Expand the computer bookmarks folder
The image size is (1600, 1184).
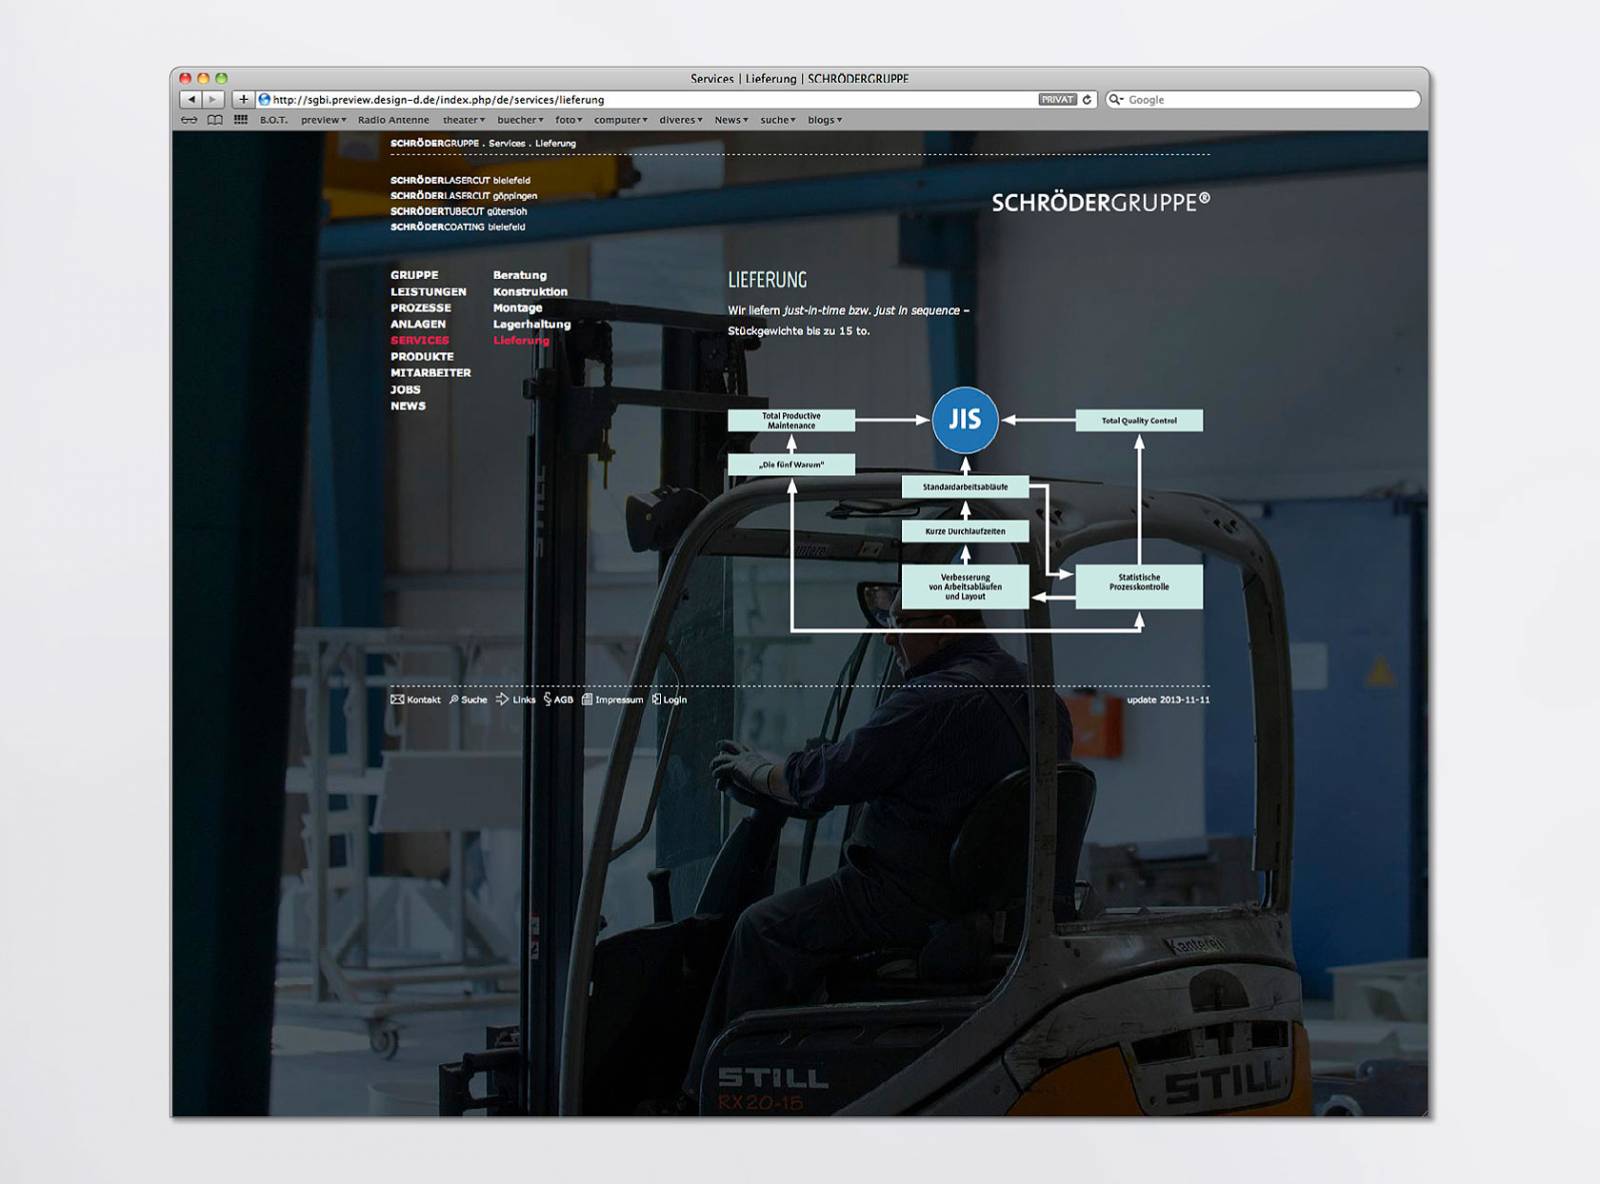621,120
